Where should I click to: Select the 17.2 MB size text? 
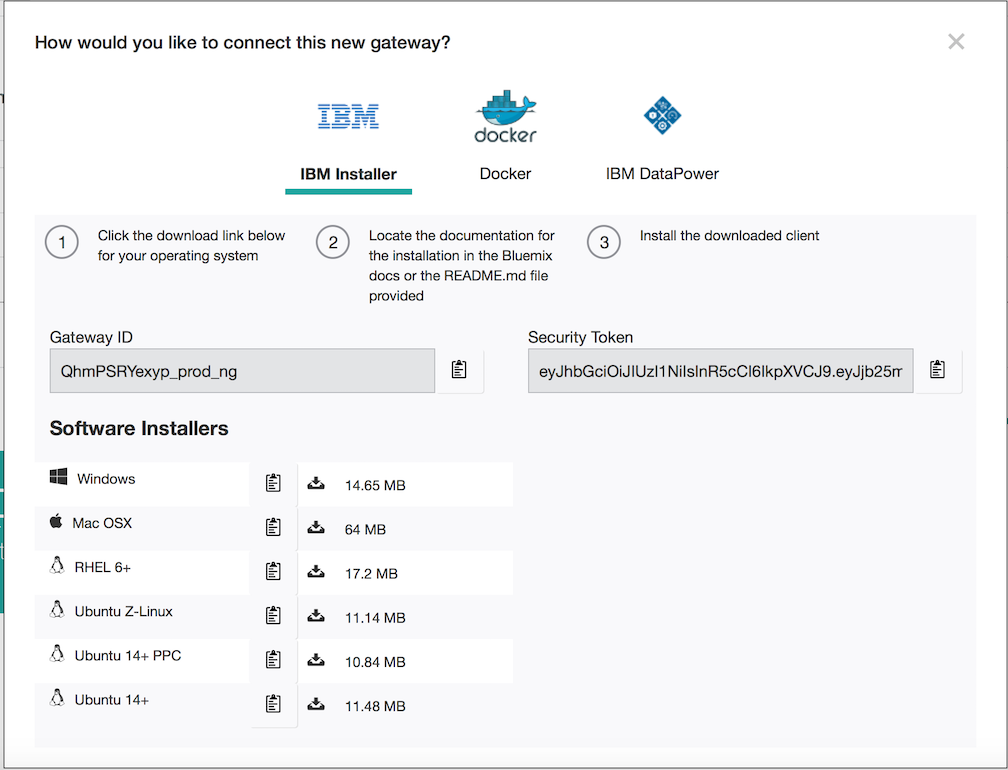[x=371, y=574]
